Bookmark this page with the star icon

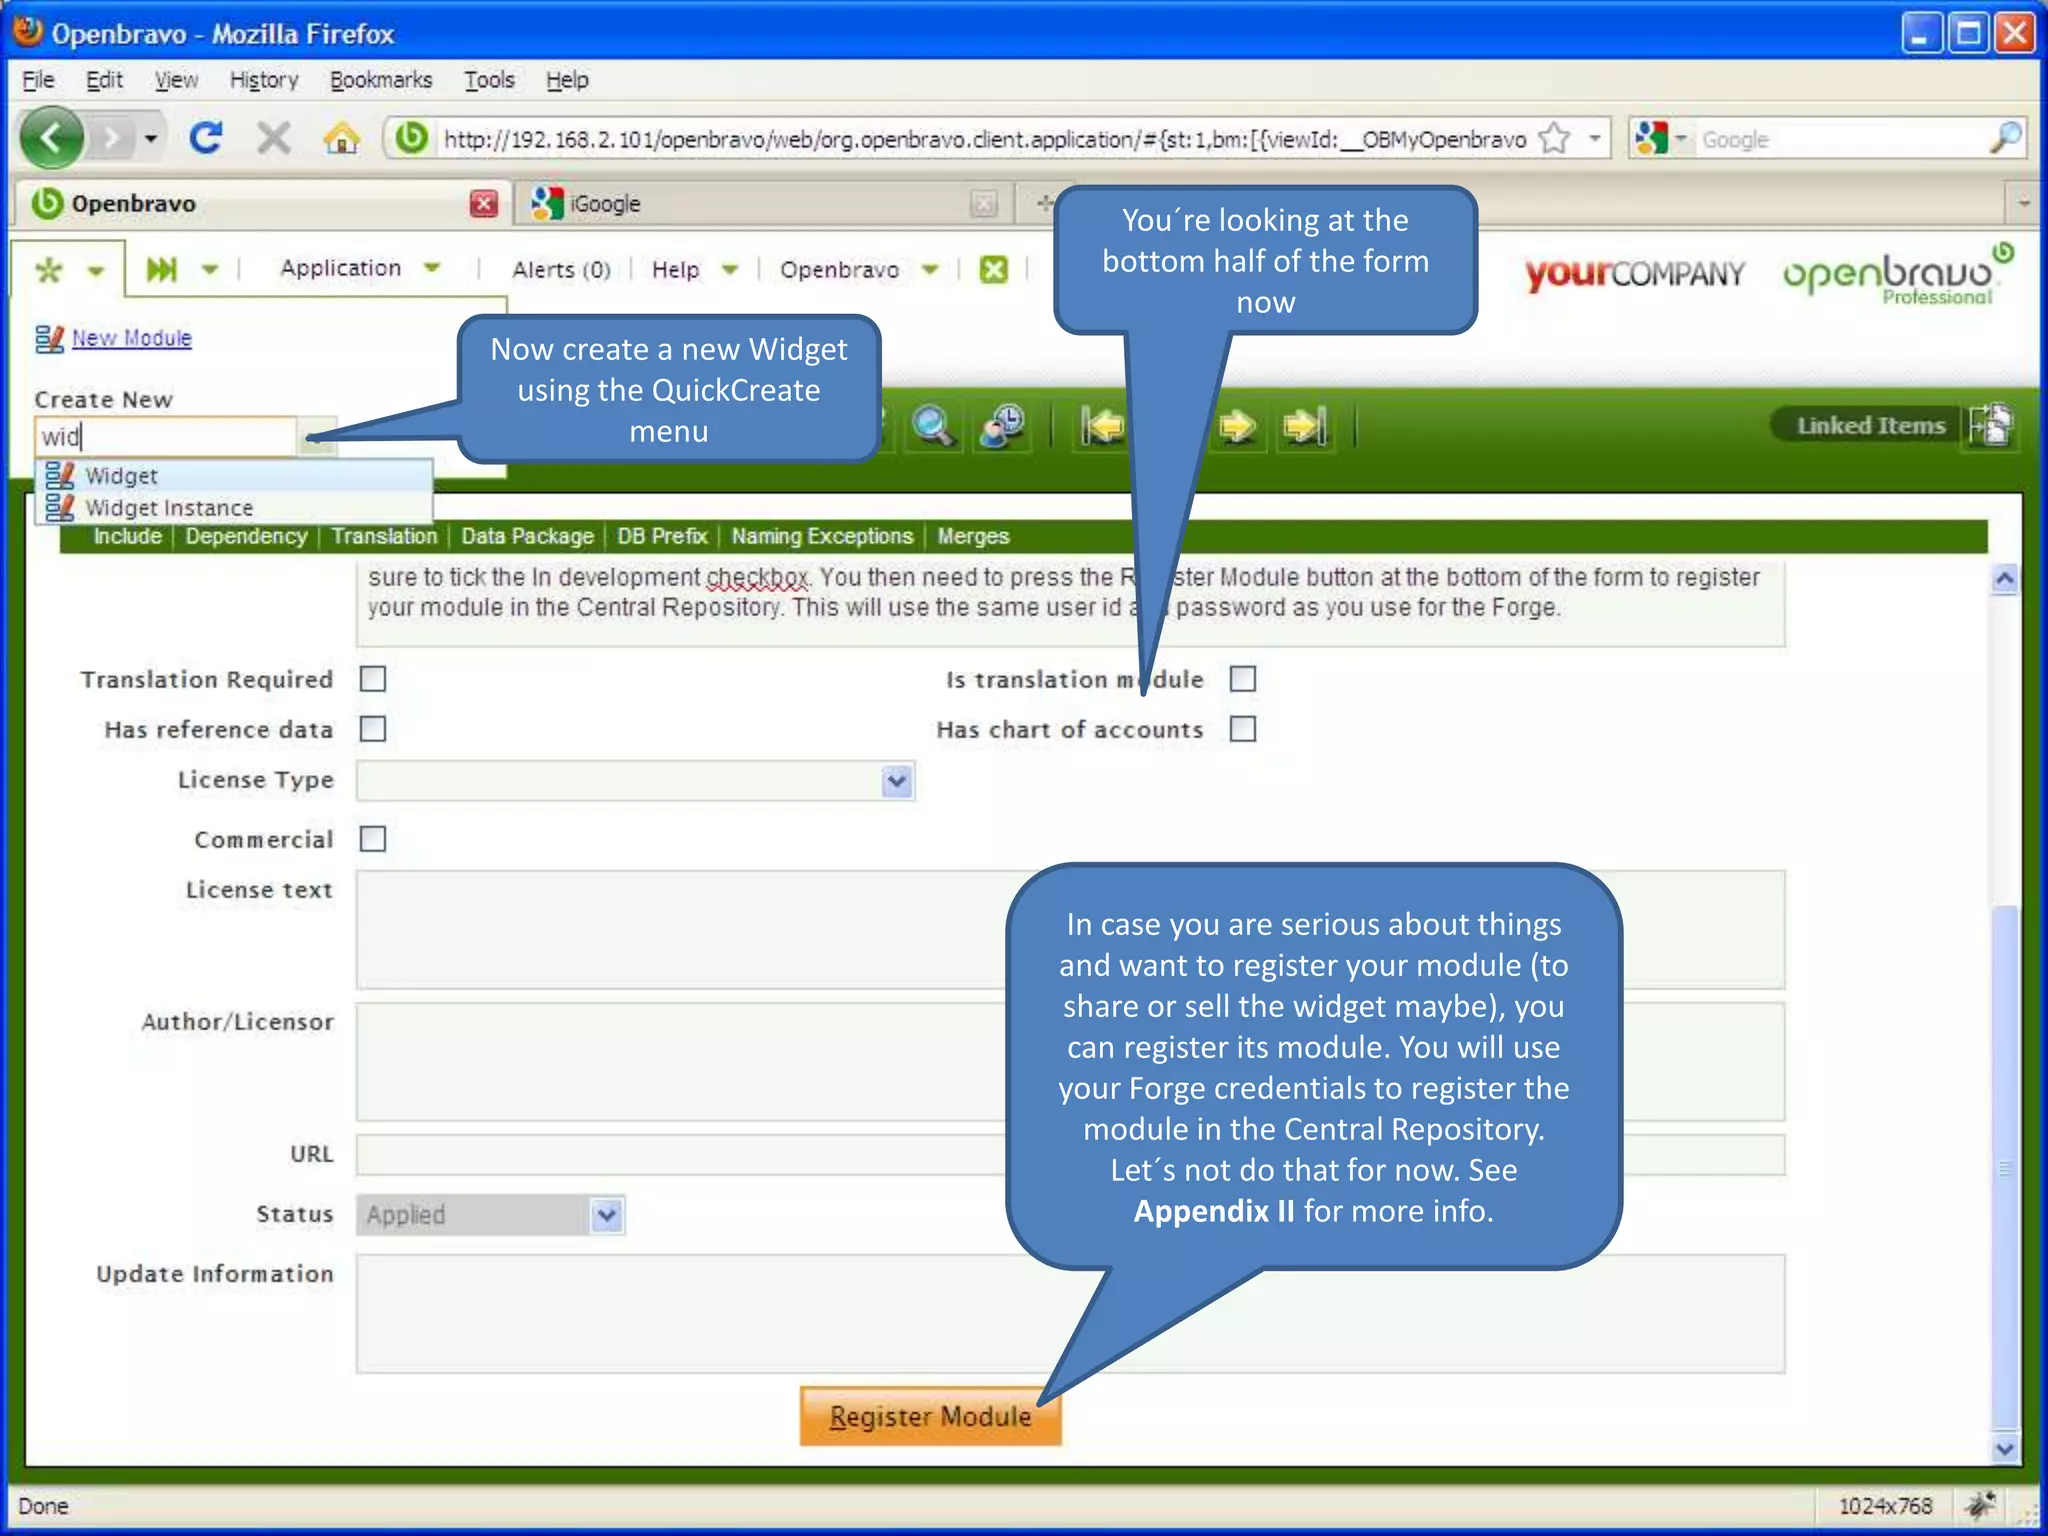pyautogui.click(x=1555, y=138)
